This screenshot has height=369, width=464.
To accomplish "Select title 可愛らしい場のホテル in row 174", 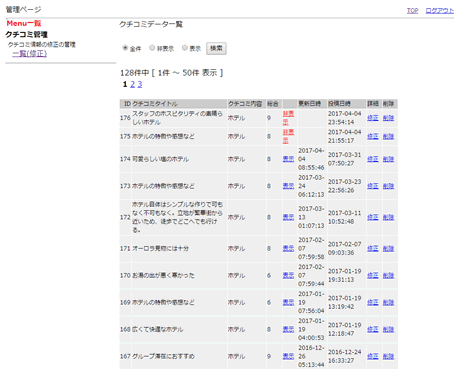I will pyautogui.click(x=161, y=159).
